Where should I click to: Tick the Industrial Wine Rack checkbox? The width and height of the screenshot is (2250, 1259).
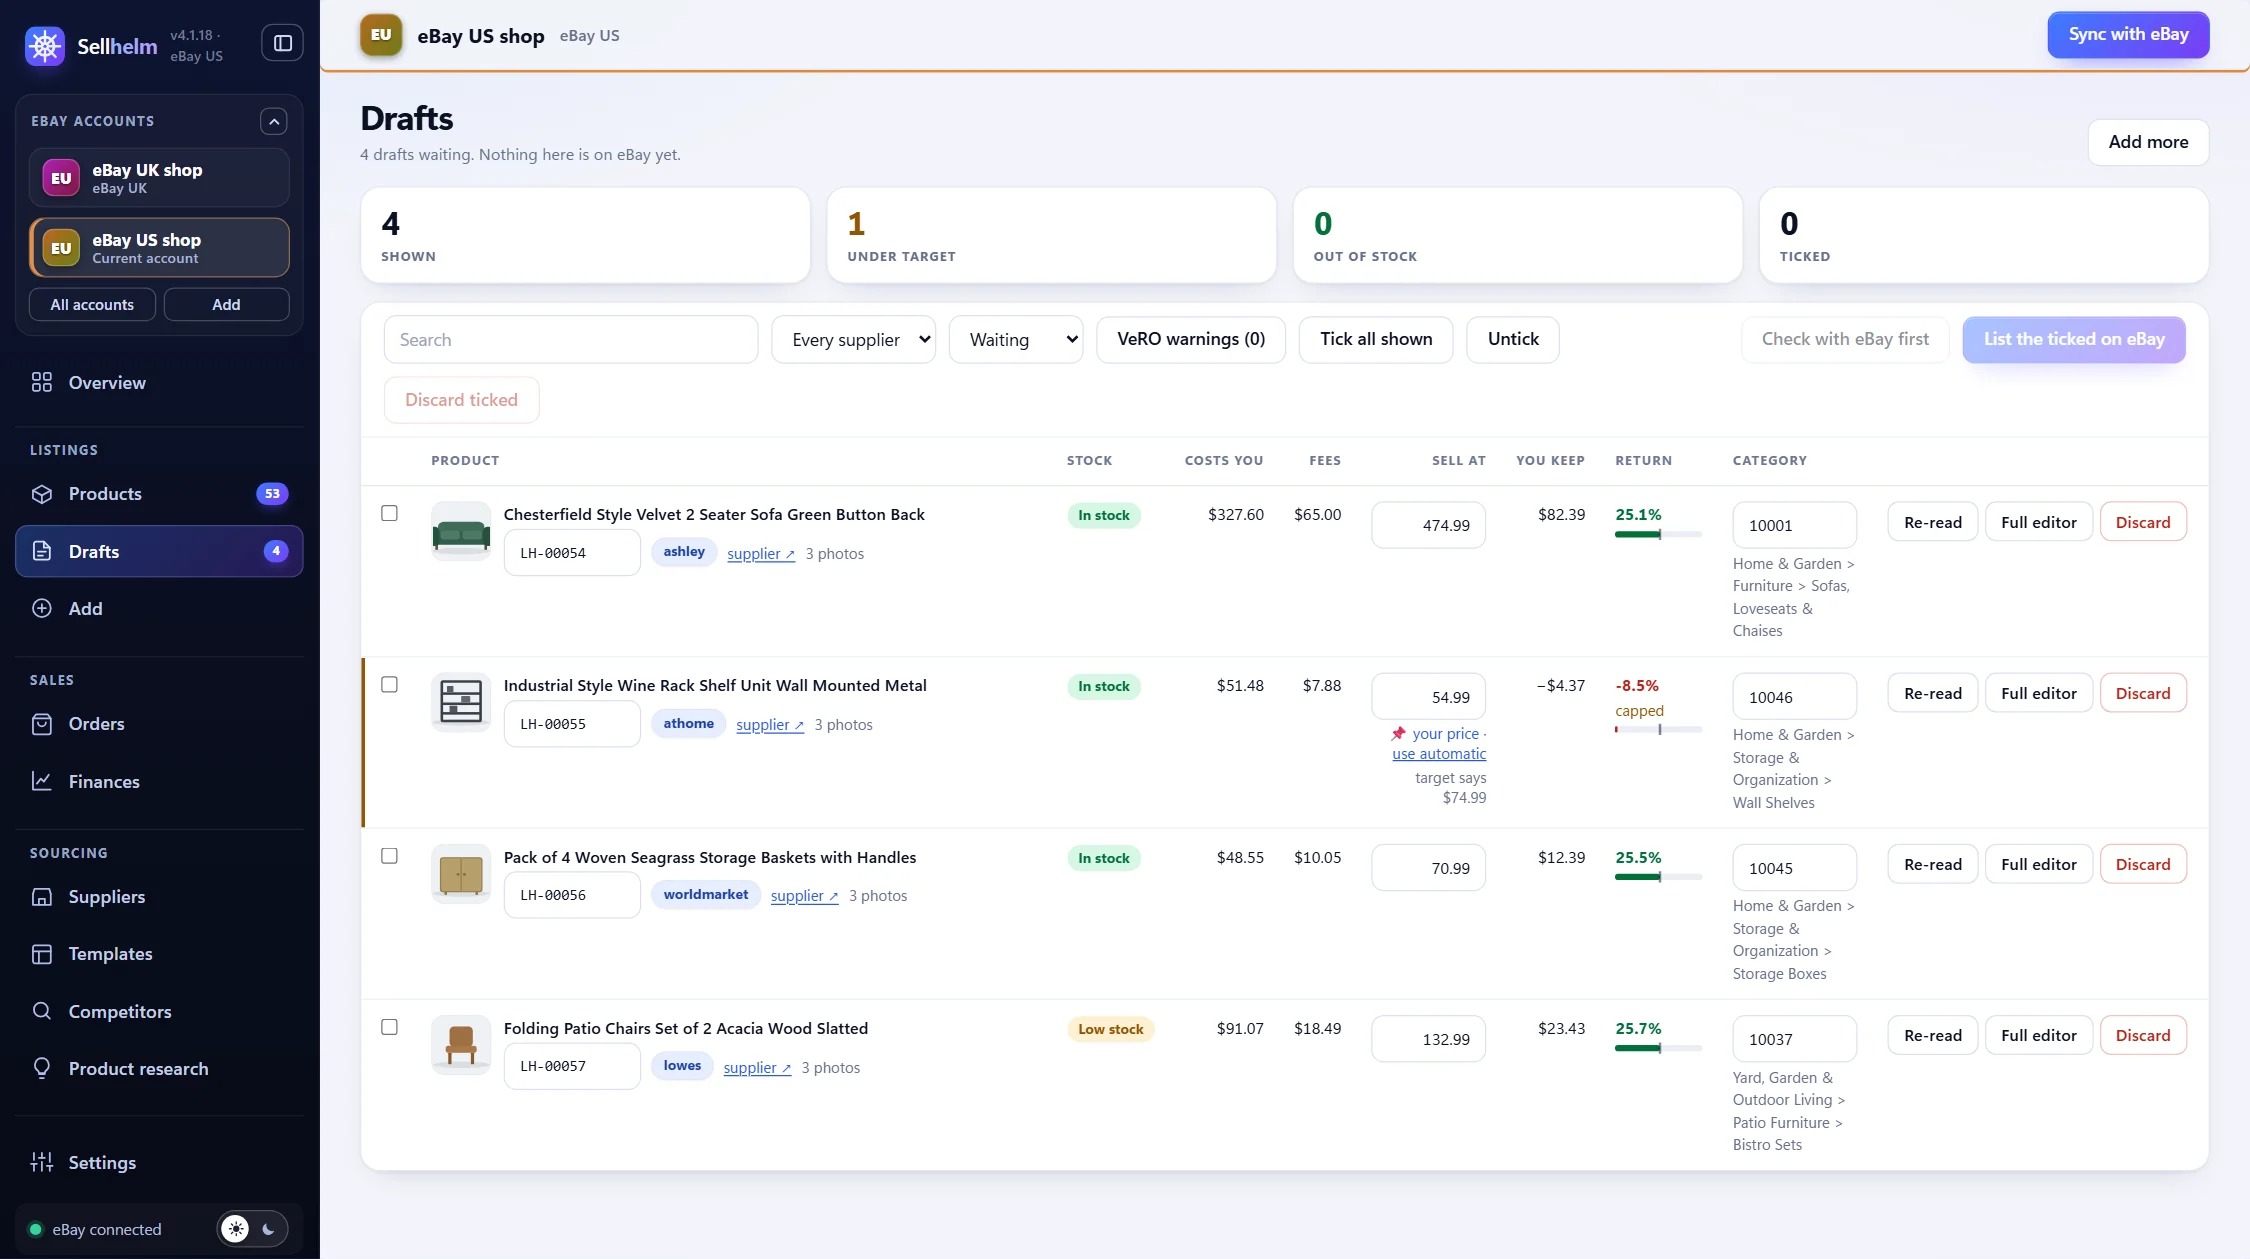tap(390, 685)
